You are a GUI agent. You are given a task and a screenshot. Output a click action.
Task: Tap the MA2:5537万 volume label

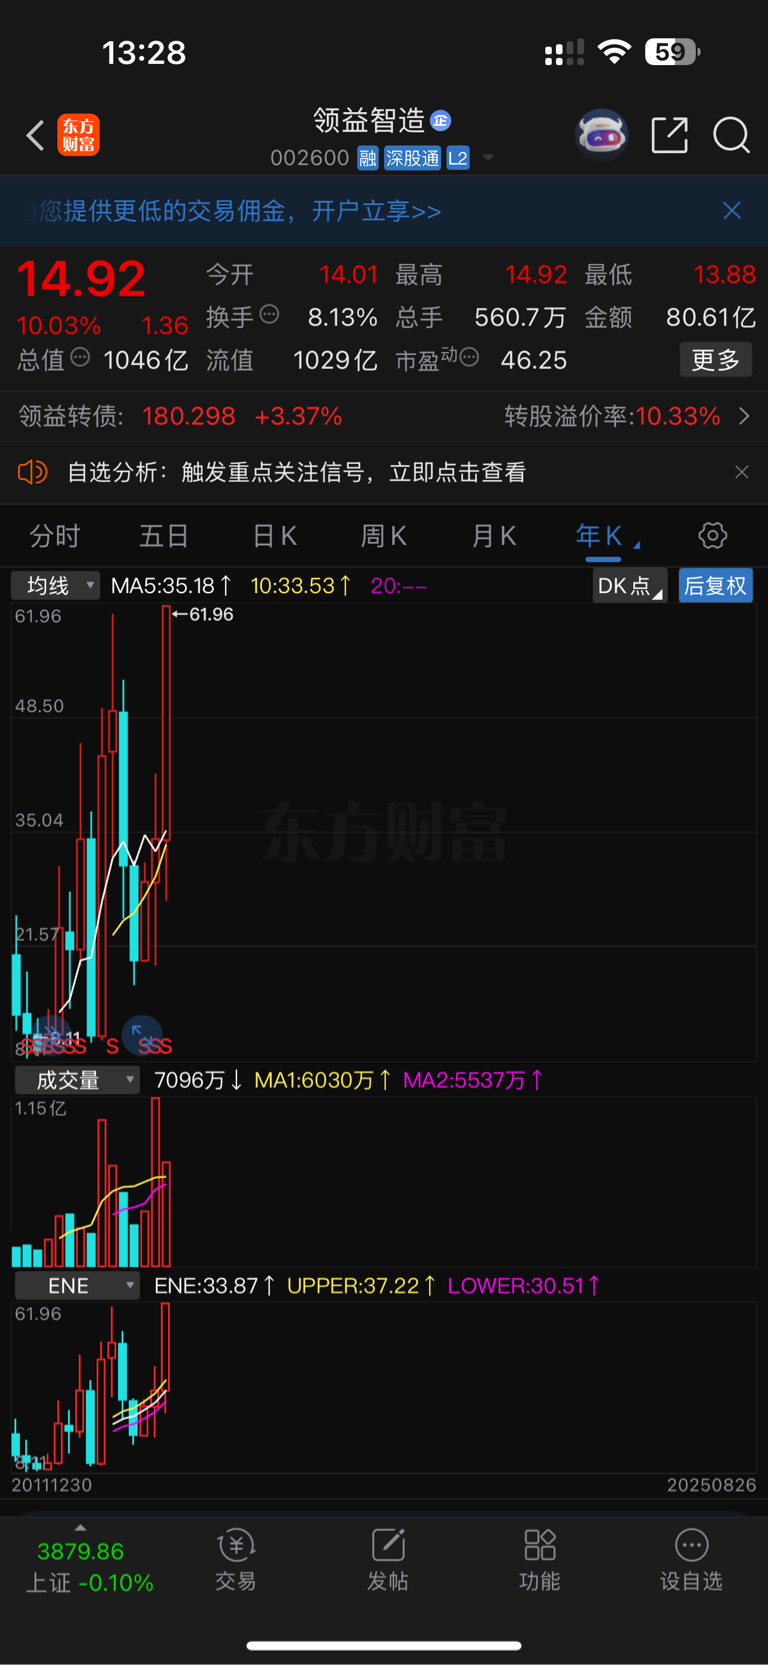pyautogui.click(x=473, y=1080)
